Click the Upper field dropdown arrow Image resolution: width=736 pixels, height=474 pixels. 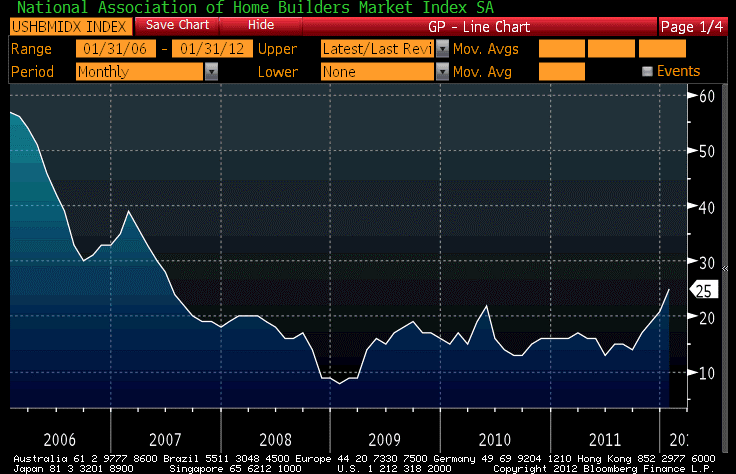click(x=442, y=49)
